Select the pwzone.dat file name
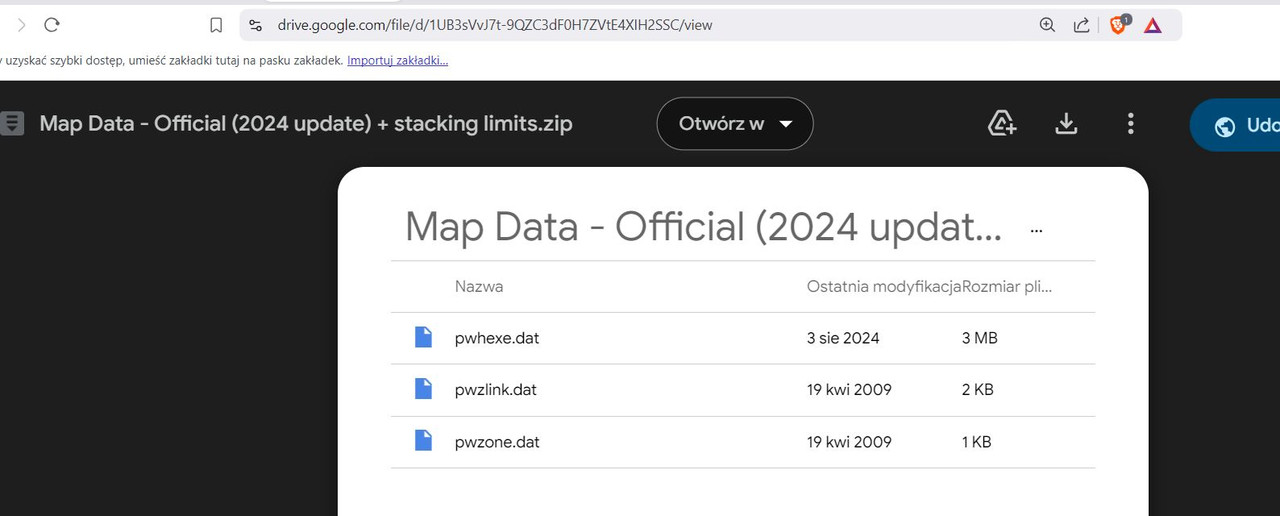1280x516 pixels. [x=497, y=442]
